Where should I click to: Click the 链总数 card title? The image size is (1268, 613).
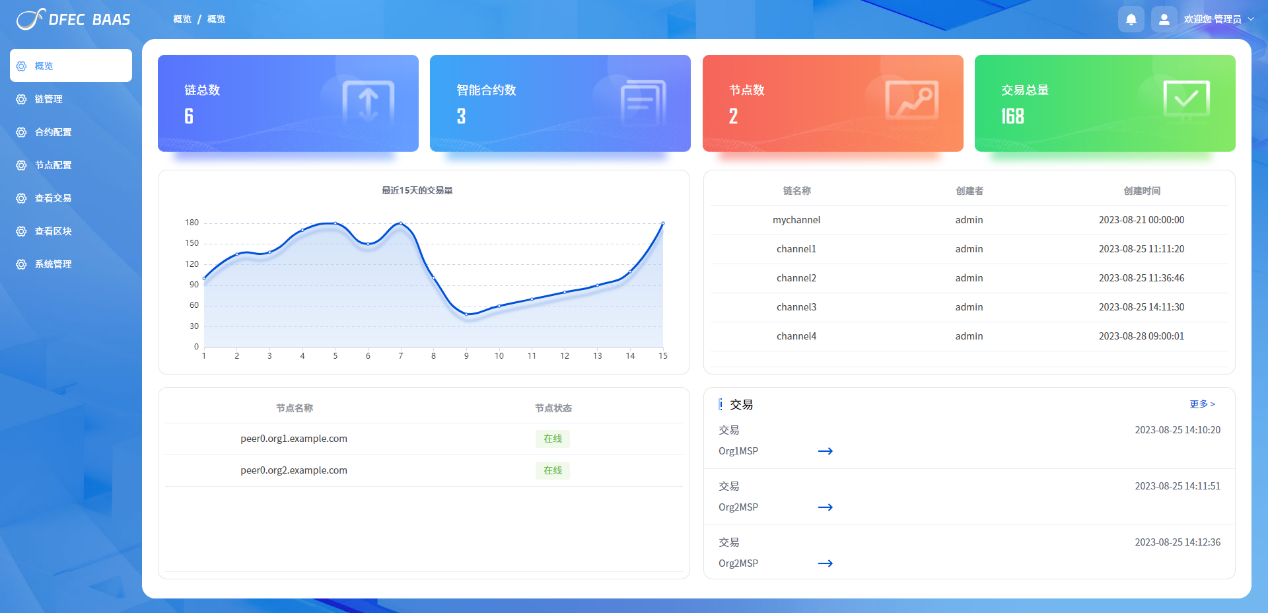point(202,90)
